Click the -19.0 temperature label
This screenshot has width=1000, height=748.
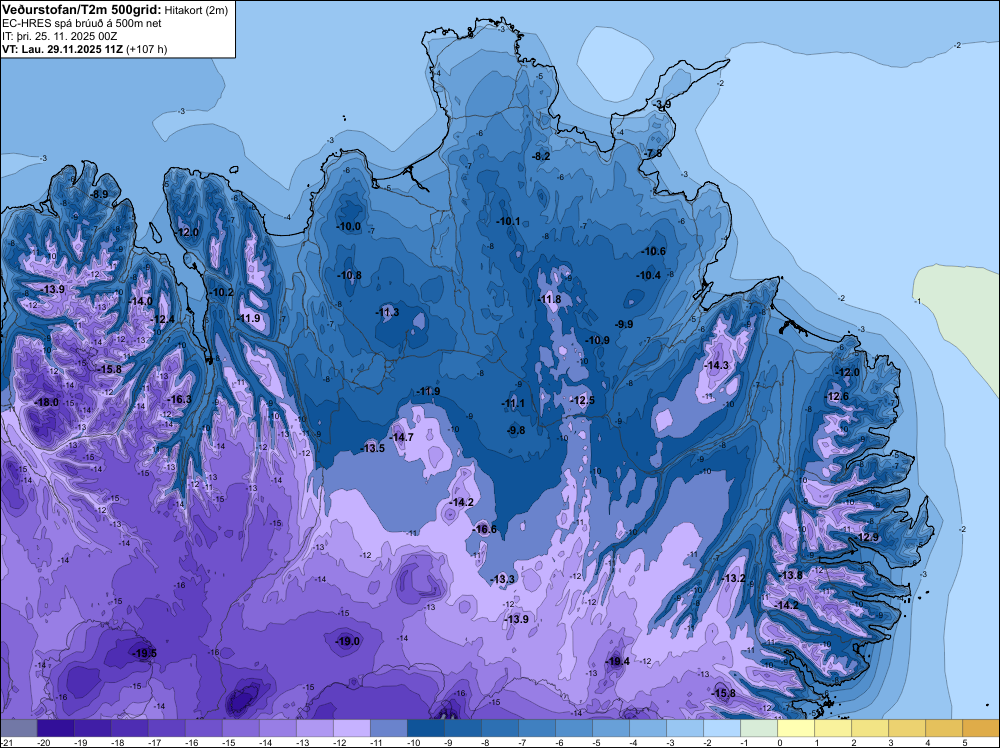point(348,642)
